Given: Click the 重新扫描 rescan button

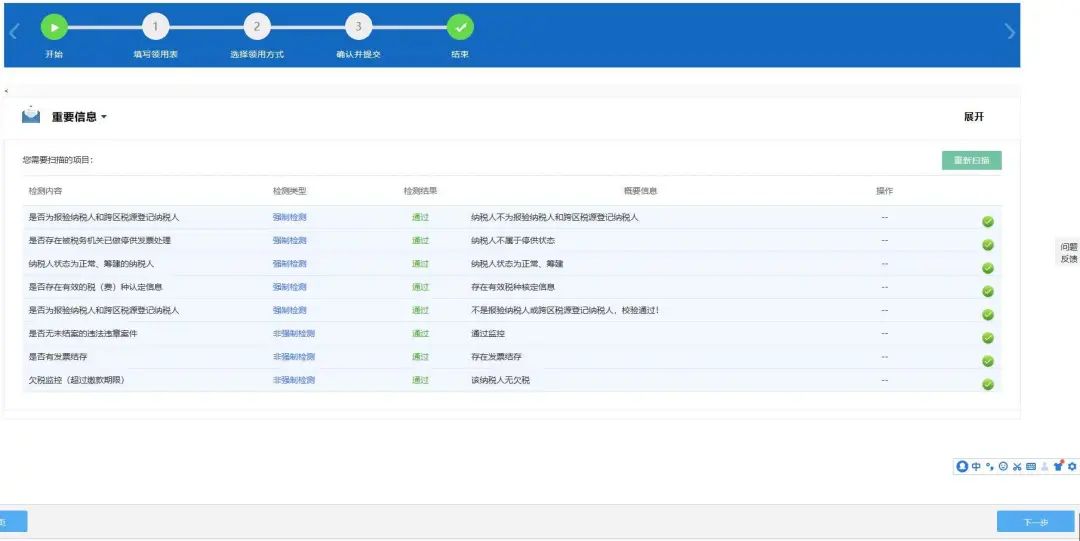Looking at the screenshot, I should (x=971, y=160).
